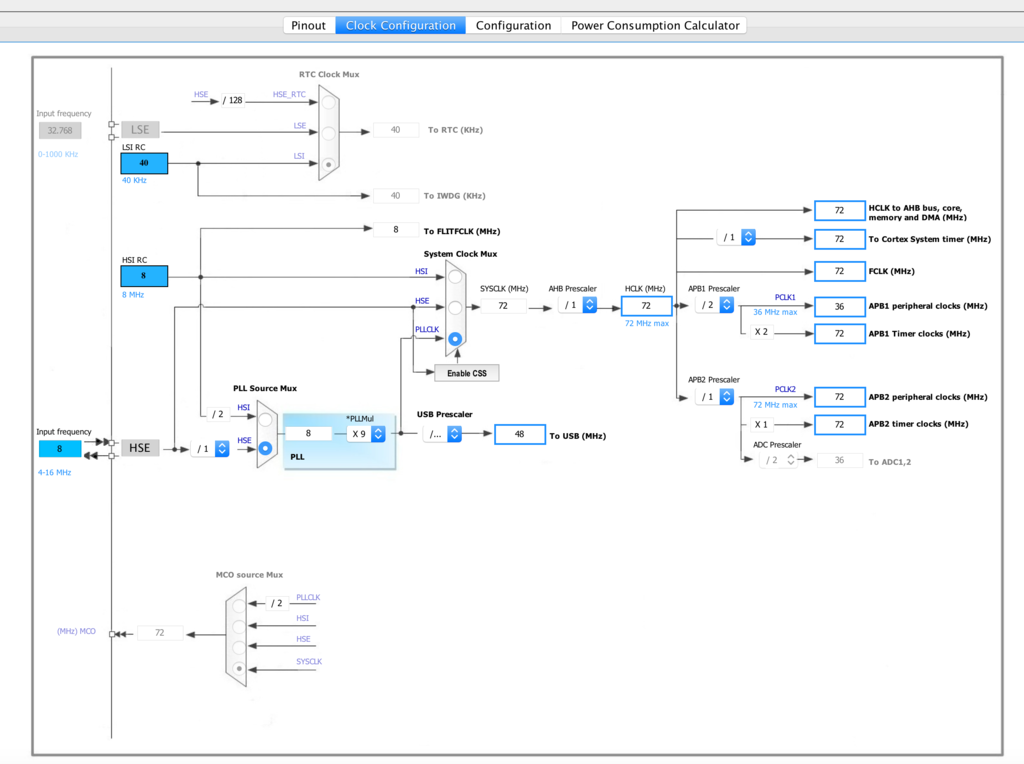Click the APB2 peripheral clocks value box
The image size is (1024, 764).
(840, 397)
